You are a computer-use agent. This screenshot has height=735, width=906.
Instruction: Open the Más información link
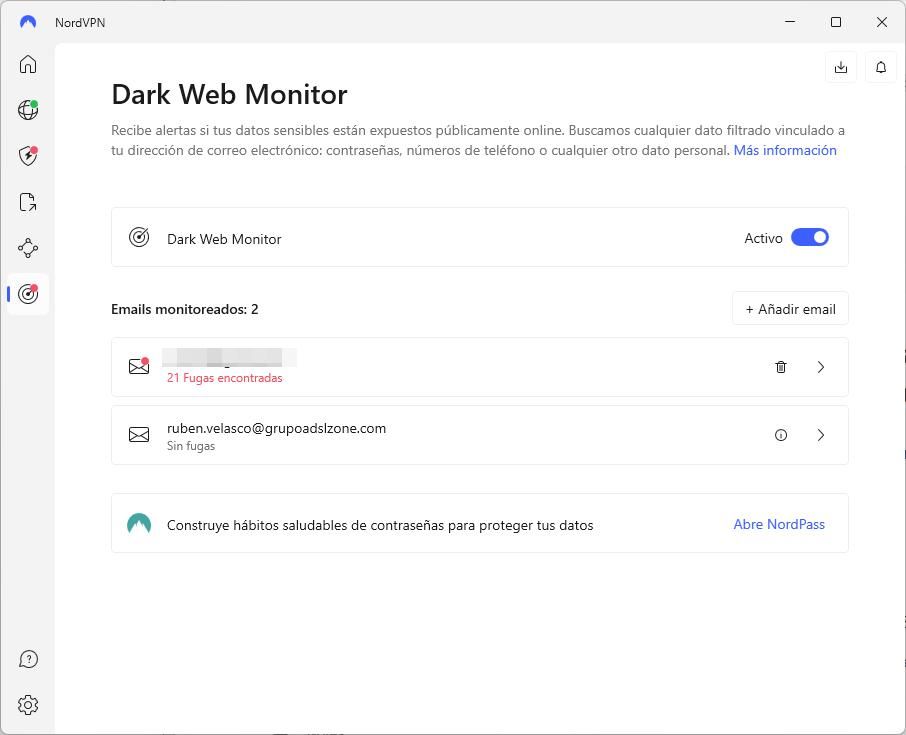click(x=785, y=150)
